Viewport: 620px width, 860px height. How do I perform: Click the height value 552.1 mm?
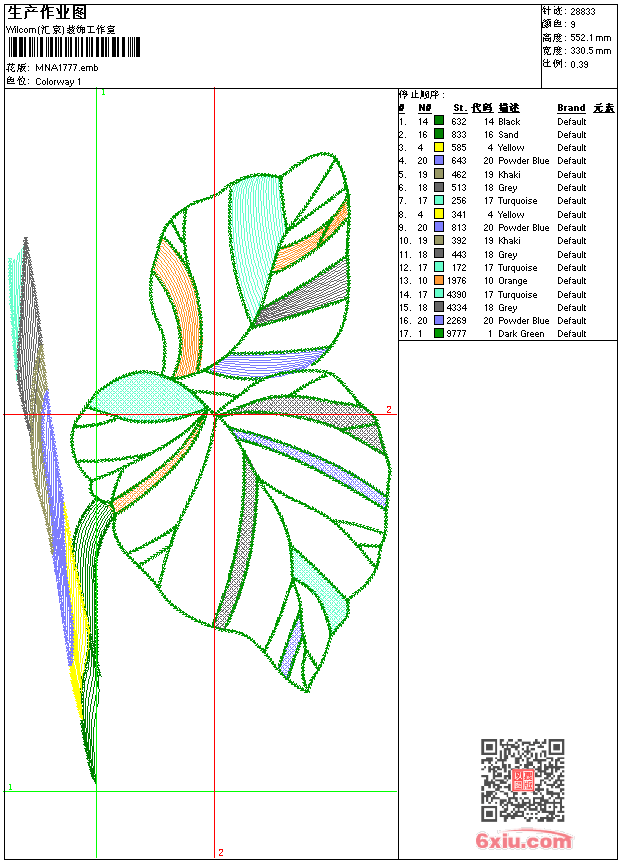[x=590, y=37]
